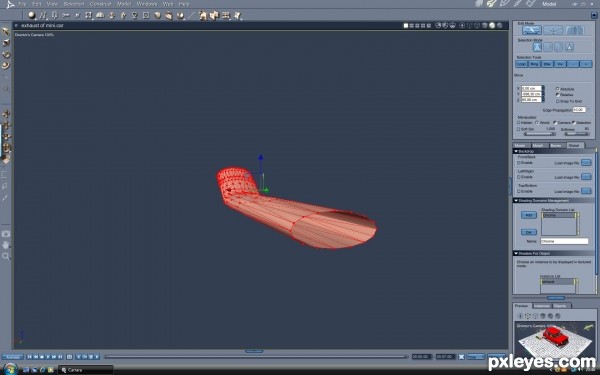The image size is (600, 375).
Task: Select the Absolute radio button
Action: 558,89
